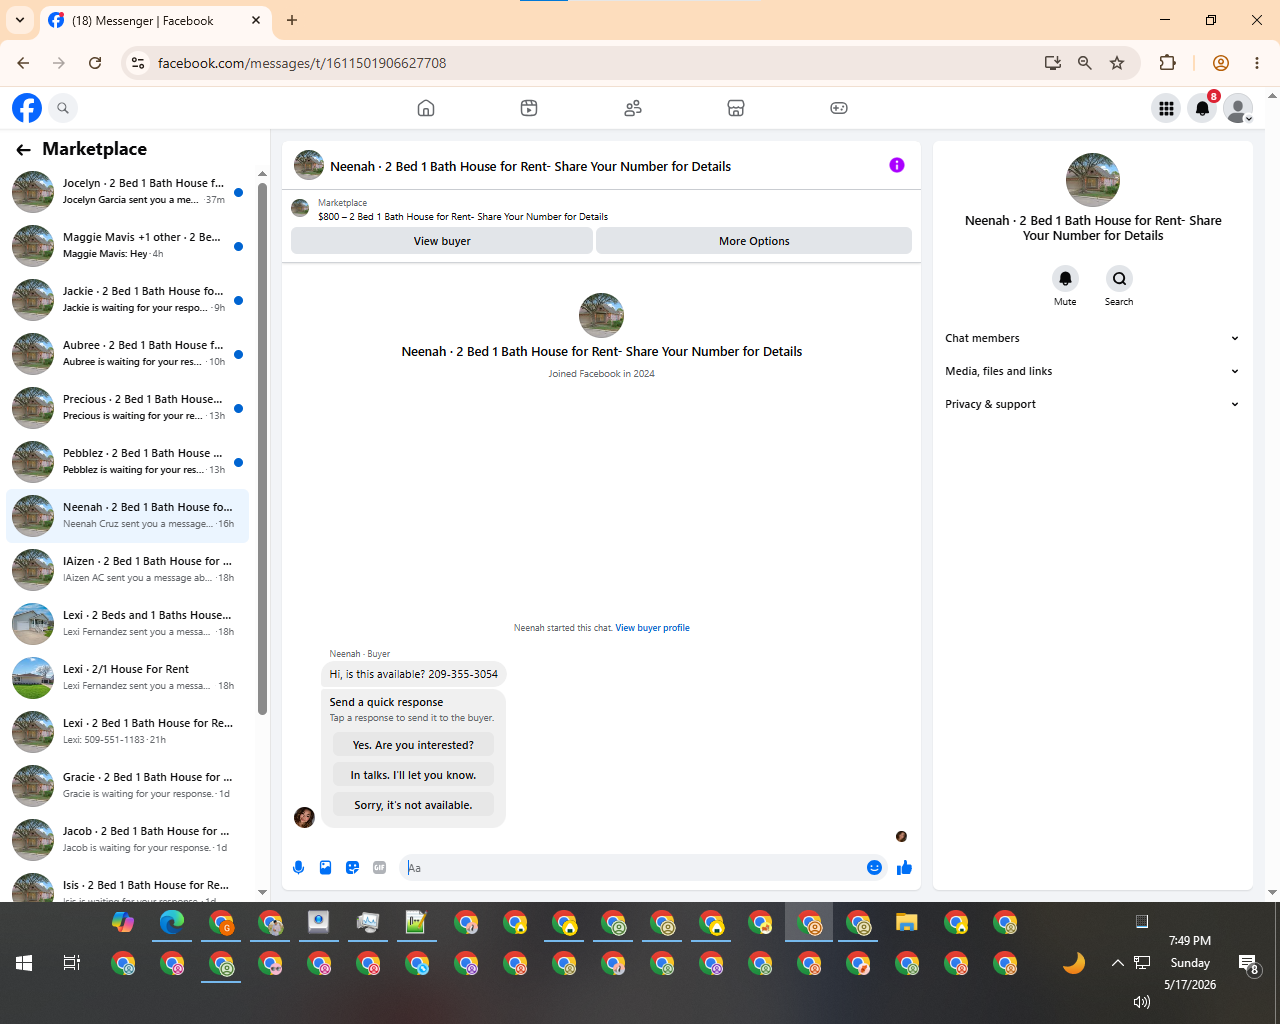The width and height of the screenshot is (1280, 1024).
Task: Open the account profile avatar menu
Action: point(1238,108)
